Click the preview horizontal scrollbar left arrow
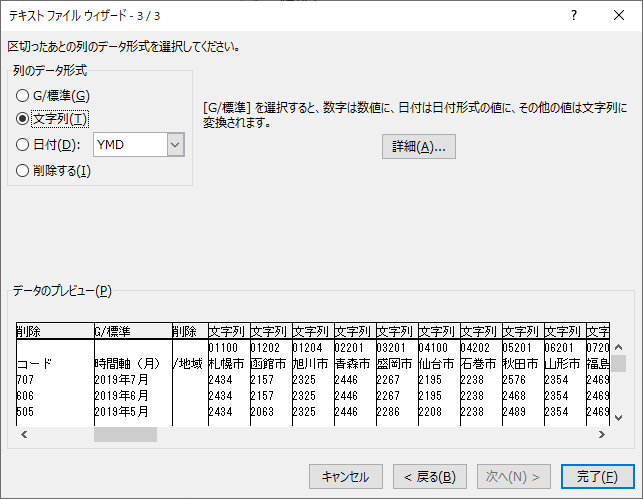This screenshot has width=643, height=499. click(22, 434)
